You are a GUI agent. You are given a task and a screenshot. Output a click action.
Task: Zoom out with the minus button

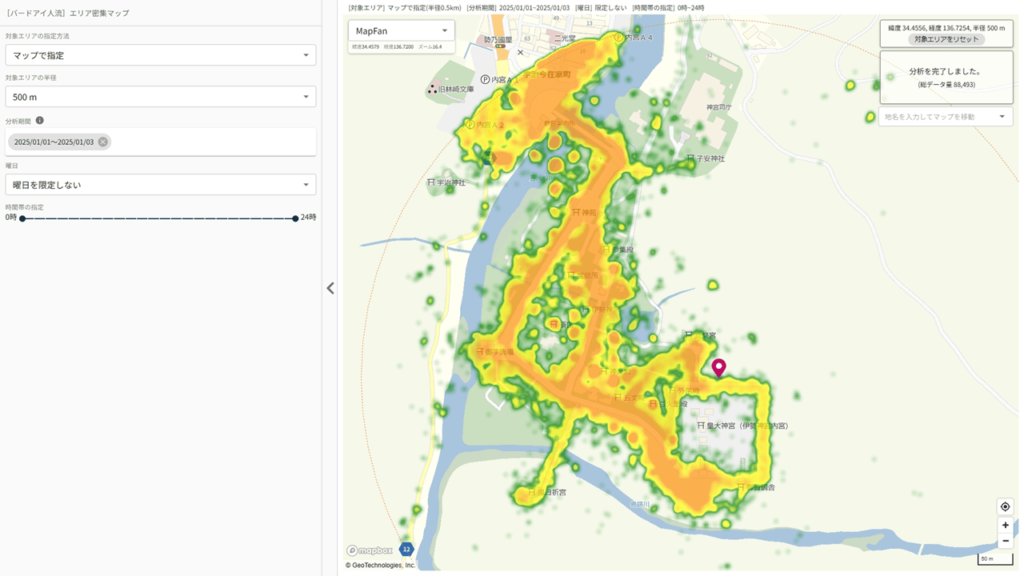(x=1005, y=541)
